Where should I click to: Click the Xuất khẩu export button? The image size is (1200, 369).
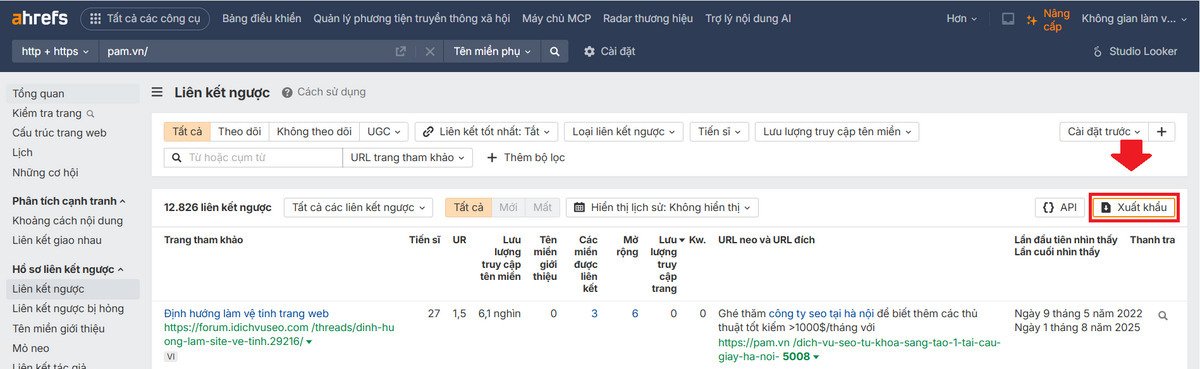(x=1133, y=207)
